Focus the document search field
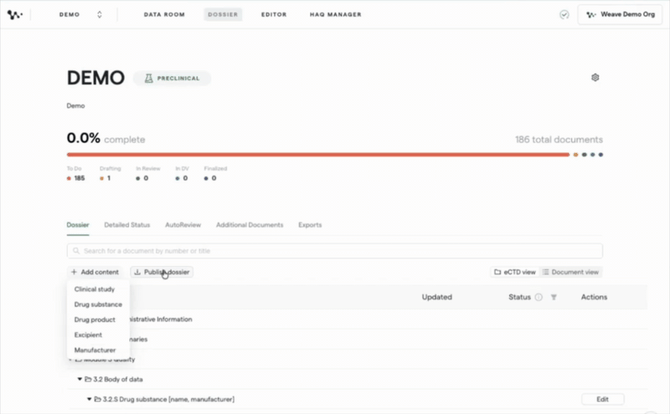 tap(335, 251)
